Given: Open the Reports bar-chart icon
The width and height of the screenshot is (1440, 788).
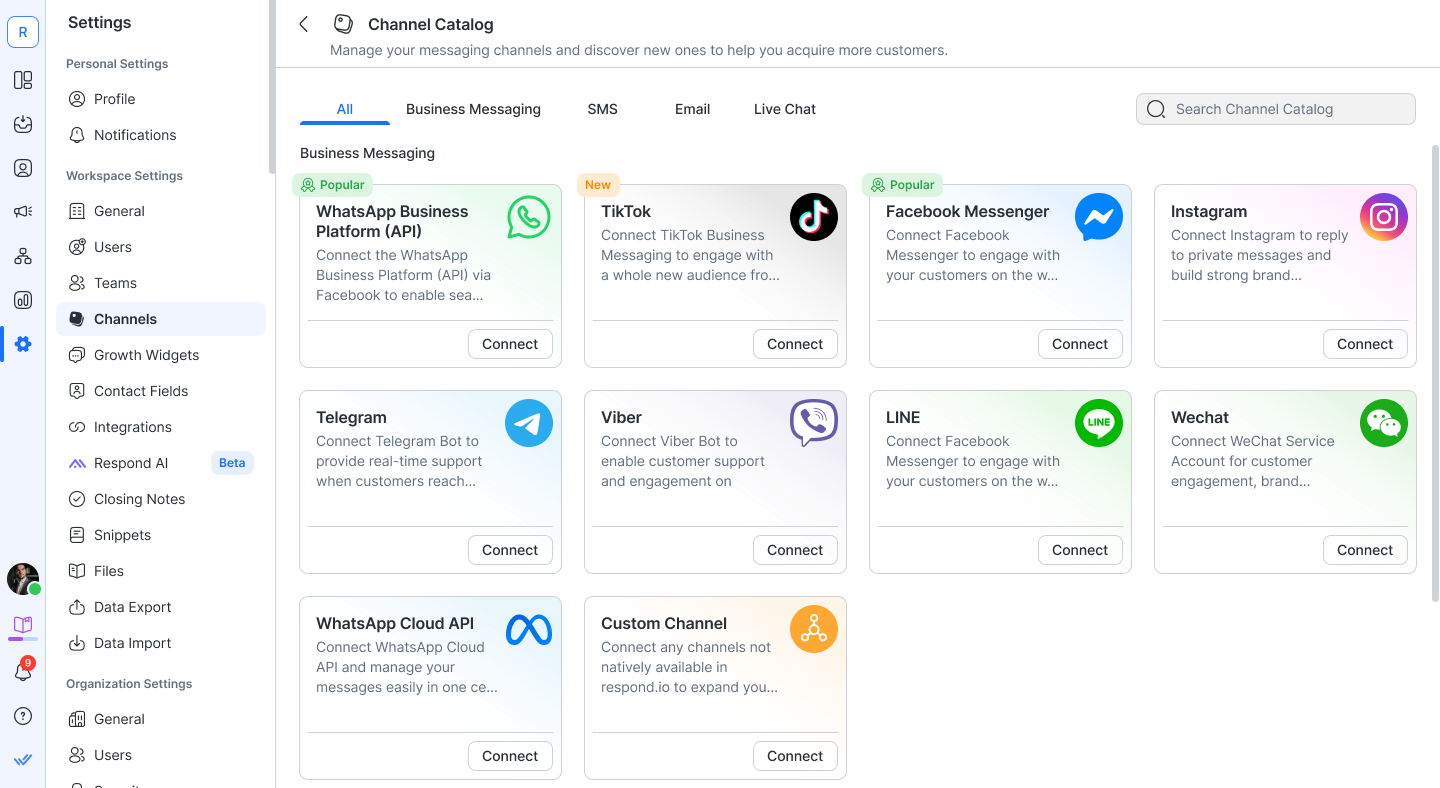Looking at the screenshot, I should click(x=22, y=299).
